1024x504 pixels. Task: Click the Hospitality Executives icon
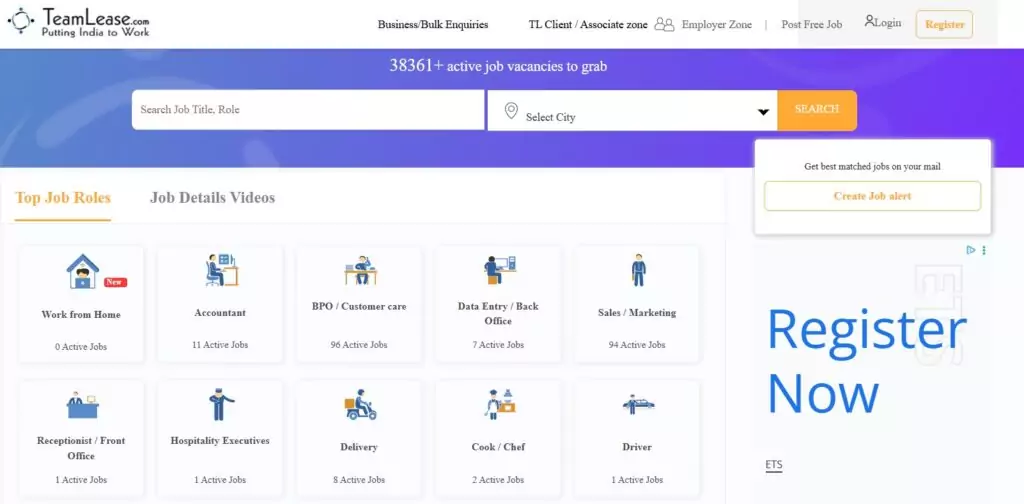(x=220, y=404)
